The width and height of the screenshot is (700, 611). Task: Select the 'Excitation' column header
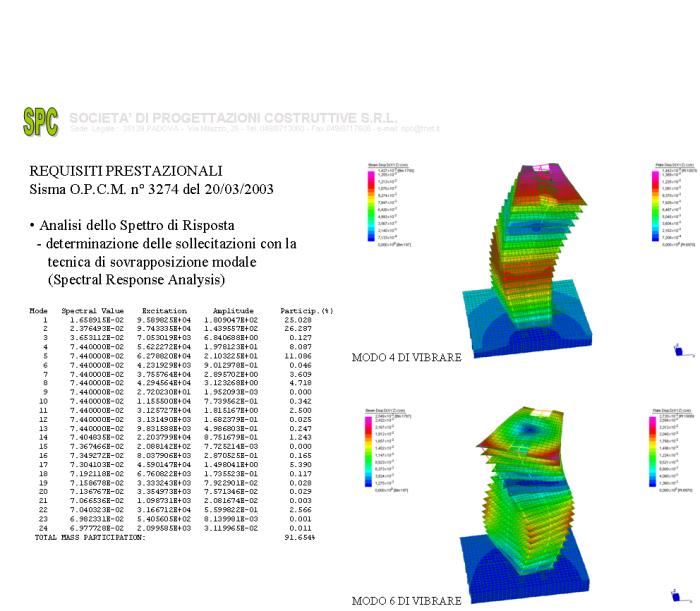tap(164, 310)
